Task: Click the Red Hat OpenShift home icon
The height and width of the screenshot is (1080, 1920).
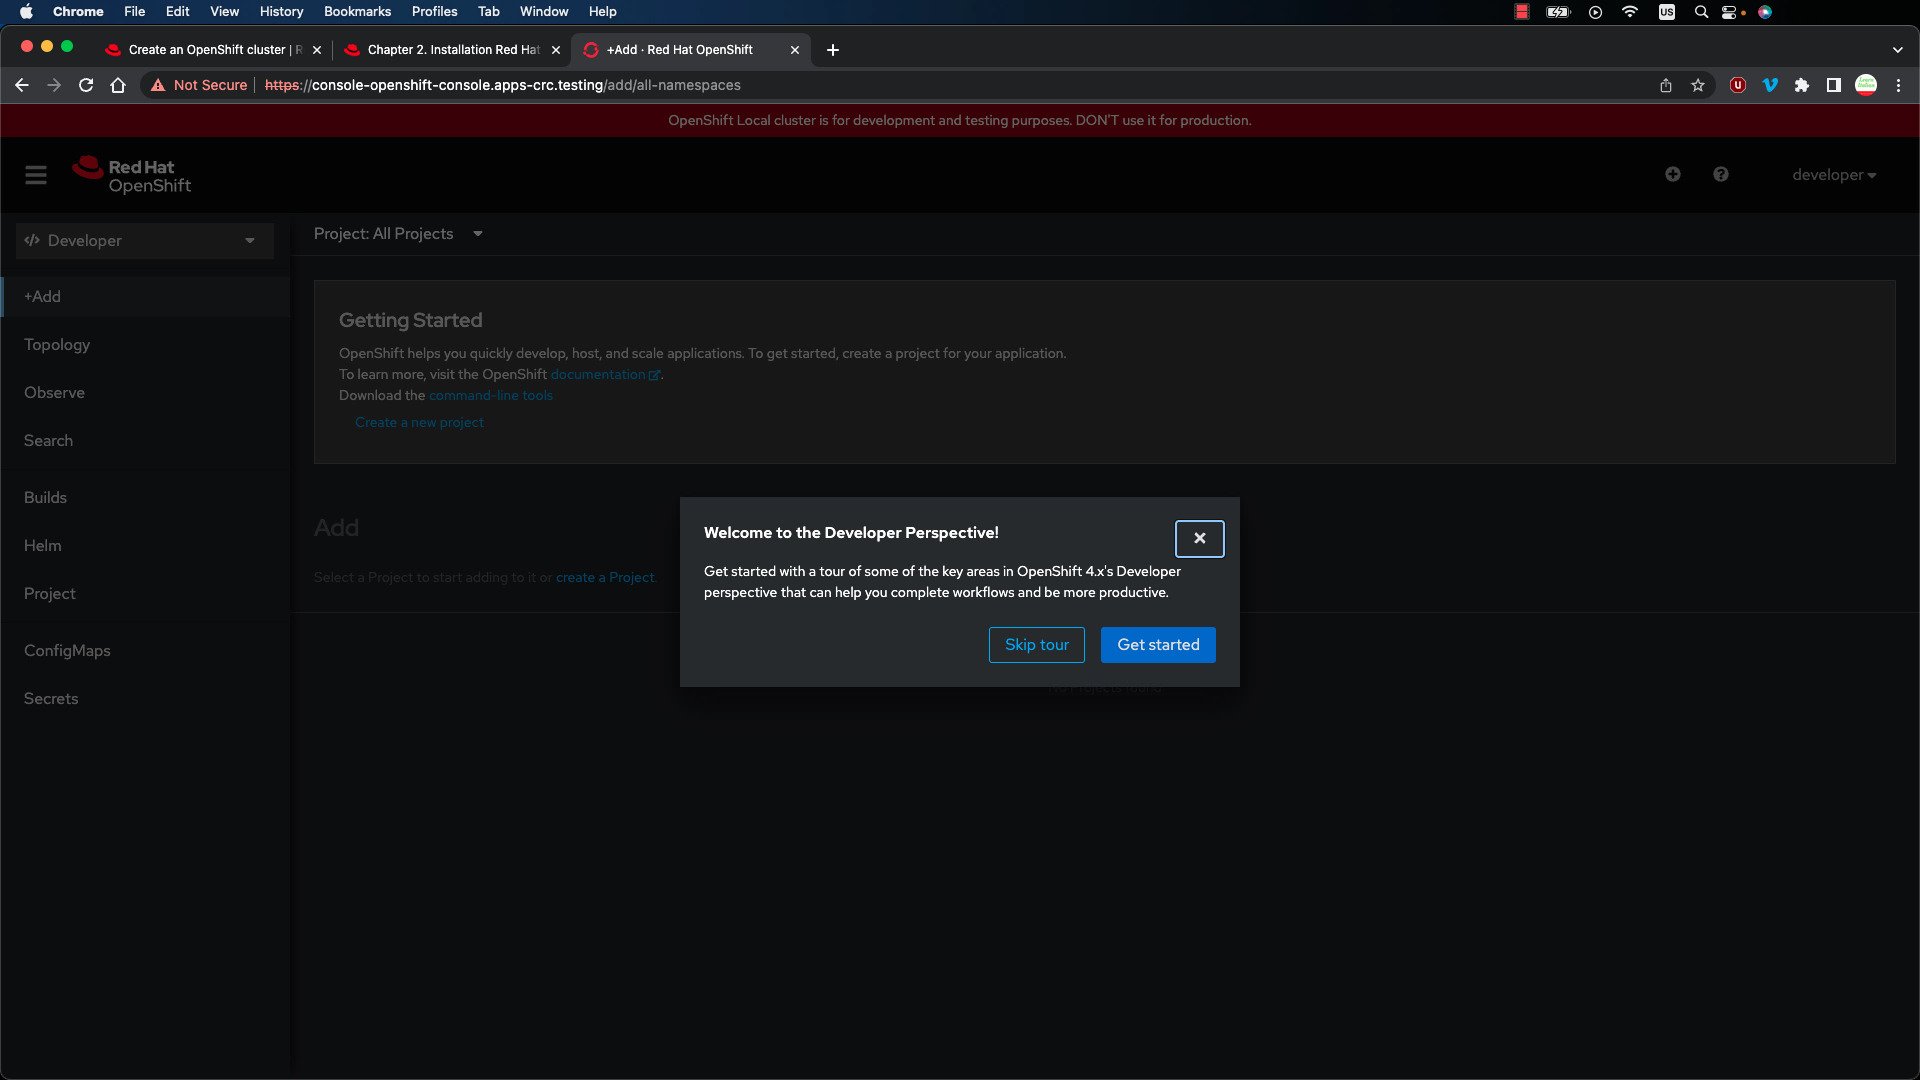Action: point(129,175)
